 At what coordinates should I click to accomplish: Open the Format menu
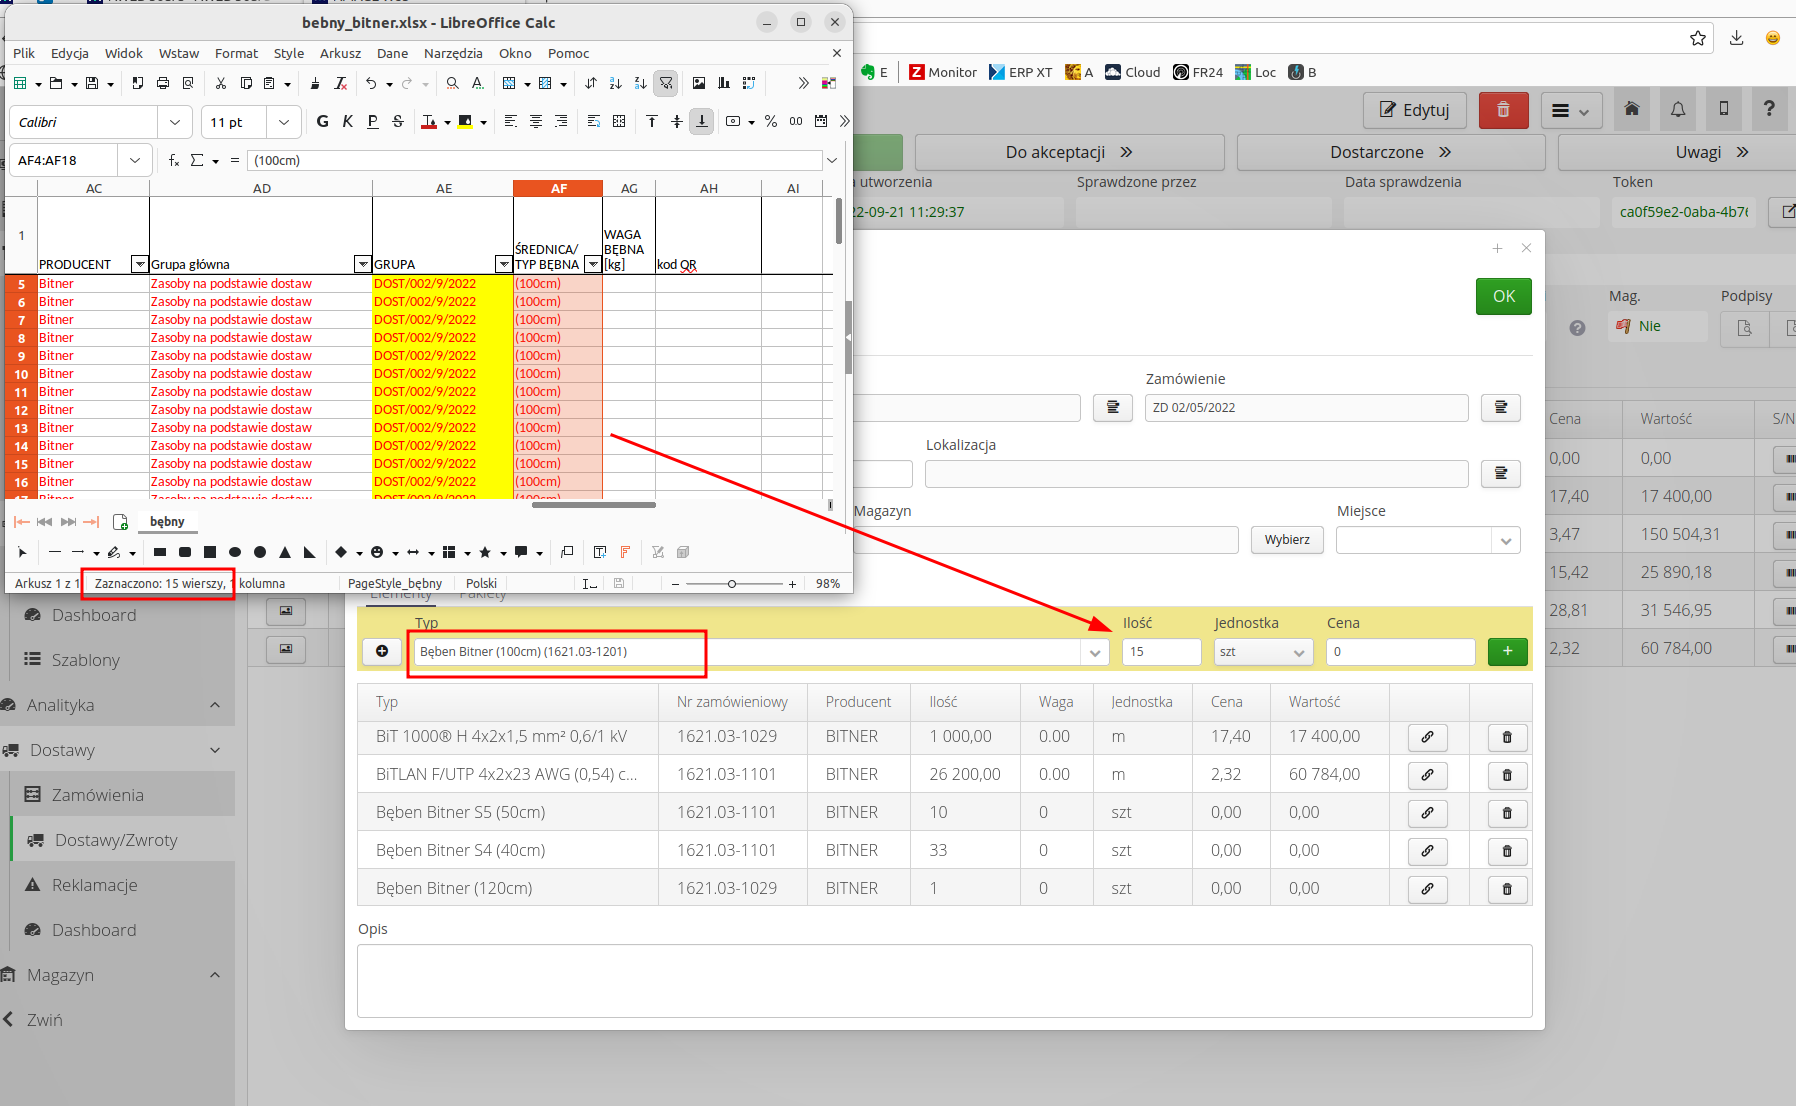point(236,53)
